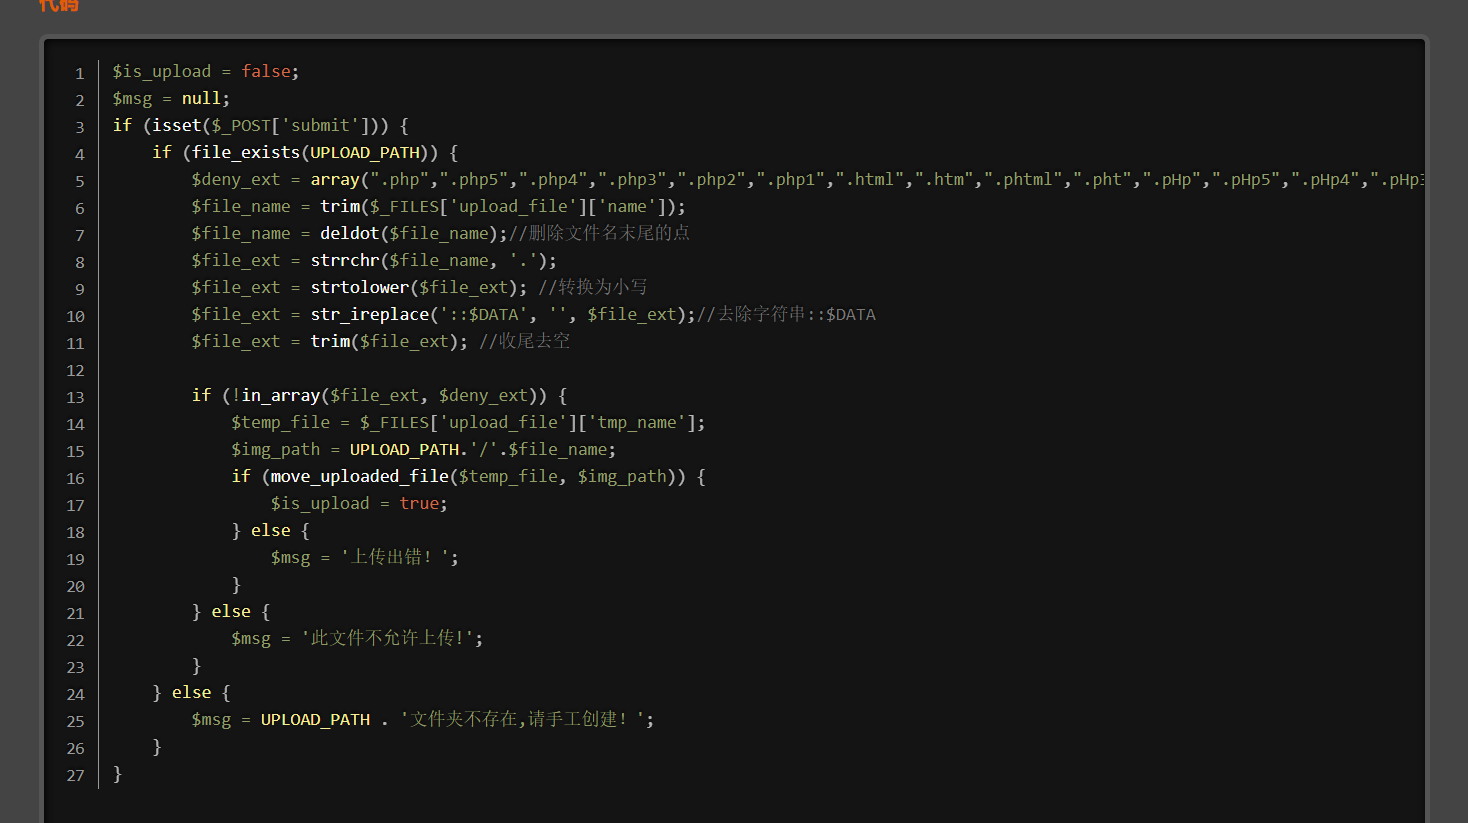Click '} else {' on line 21
The image size is (1468, 823).
pyautogui.click(x=231, y=611)
